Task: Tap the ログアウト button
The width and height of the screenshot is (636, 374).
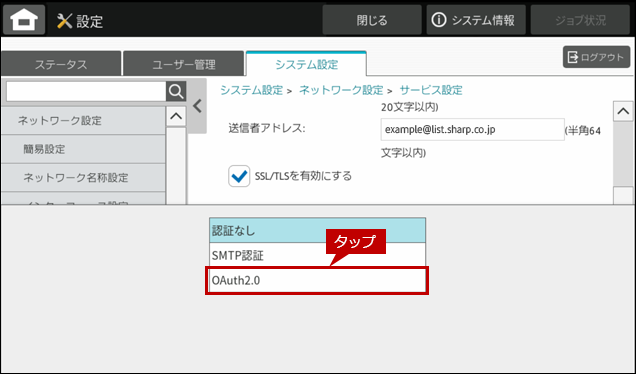Action: 596,57
